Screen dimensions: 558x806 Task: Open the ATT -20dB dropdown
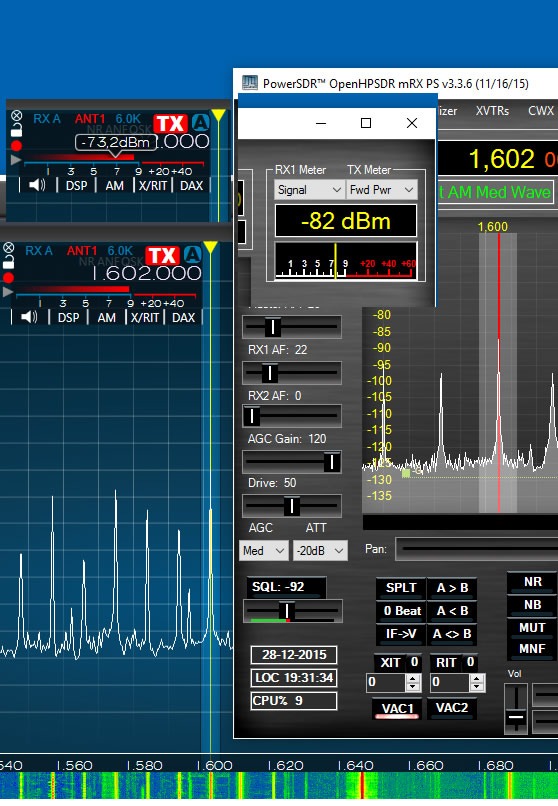(x=320, y=551)
